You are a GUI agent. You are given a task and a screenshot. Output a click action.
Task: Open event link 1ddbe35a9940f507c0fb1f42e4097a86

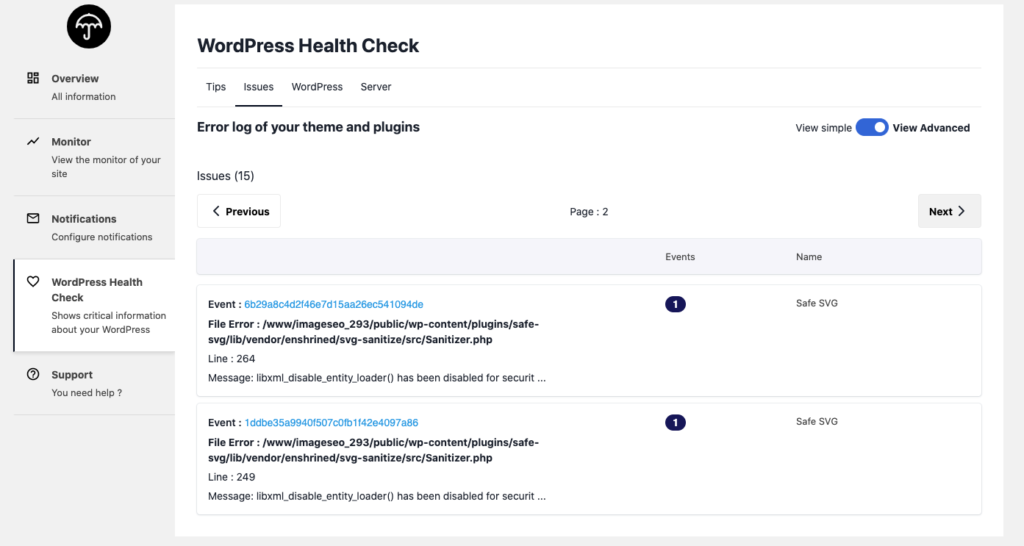[331, 423]
